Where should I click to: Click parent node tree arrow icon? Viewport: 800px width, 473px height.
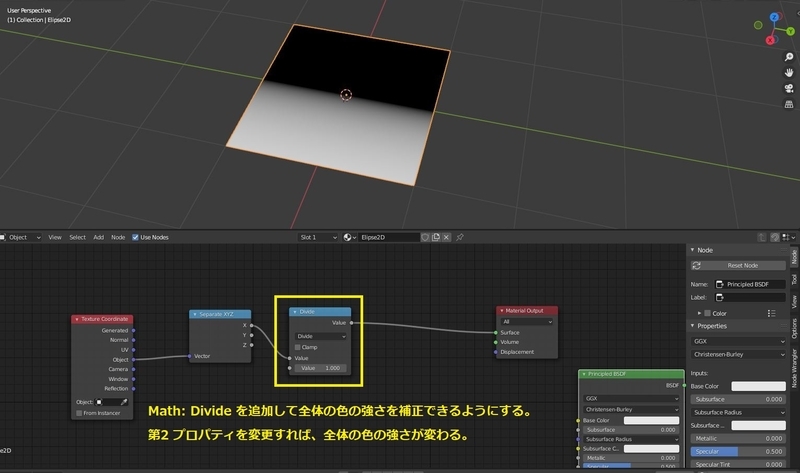(x=762, y=237)
